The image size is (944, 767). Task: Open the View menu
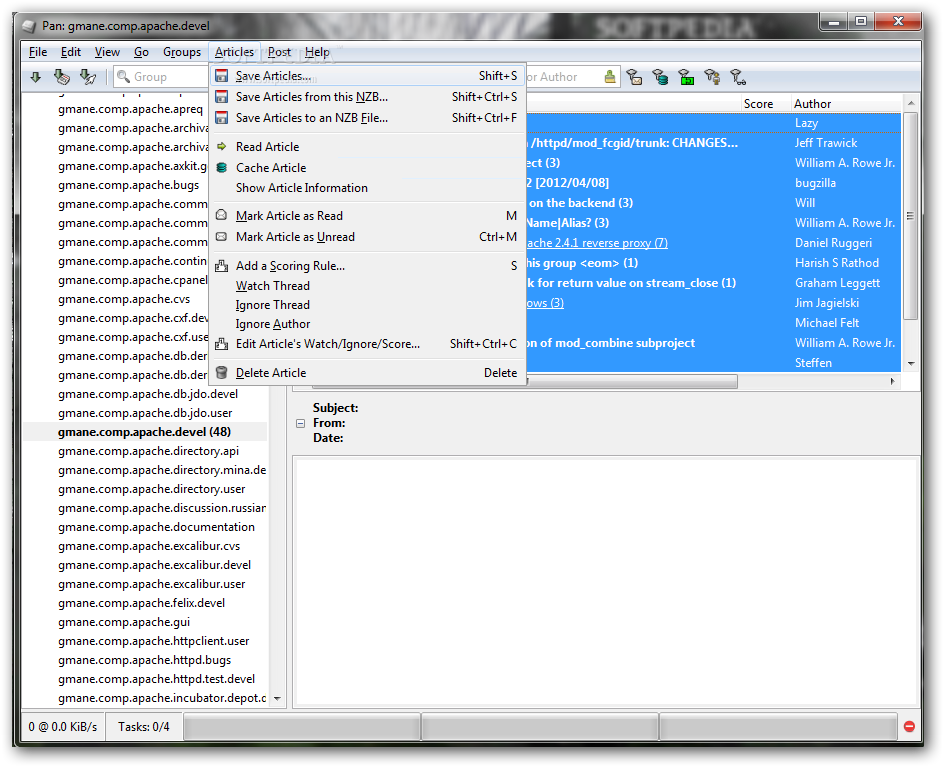107,52
